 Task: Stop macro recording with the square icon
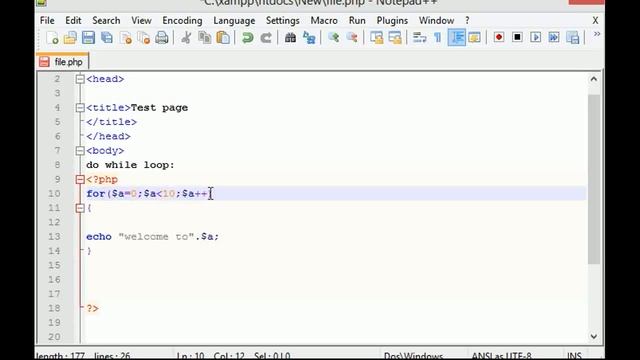[517, 38]
